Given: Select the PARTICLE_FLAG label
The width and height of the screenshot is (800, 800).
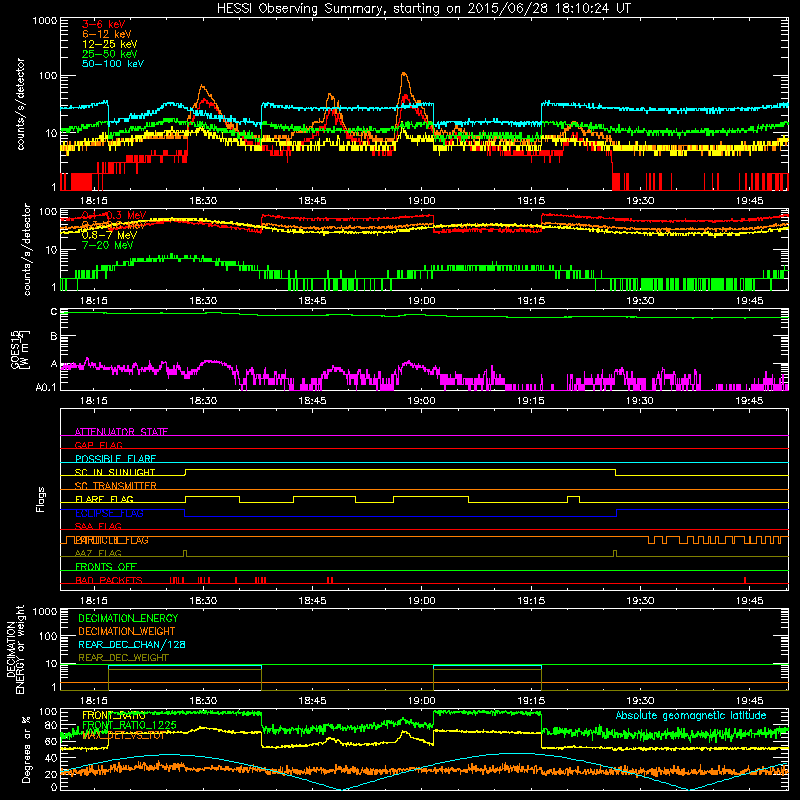Looking at the screenshot, I should click(x=112, y=540).
